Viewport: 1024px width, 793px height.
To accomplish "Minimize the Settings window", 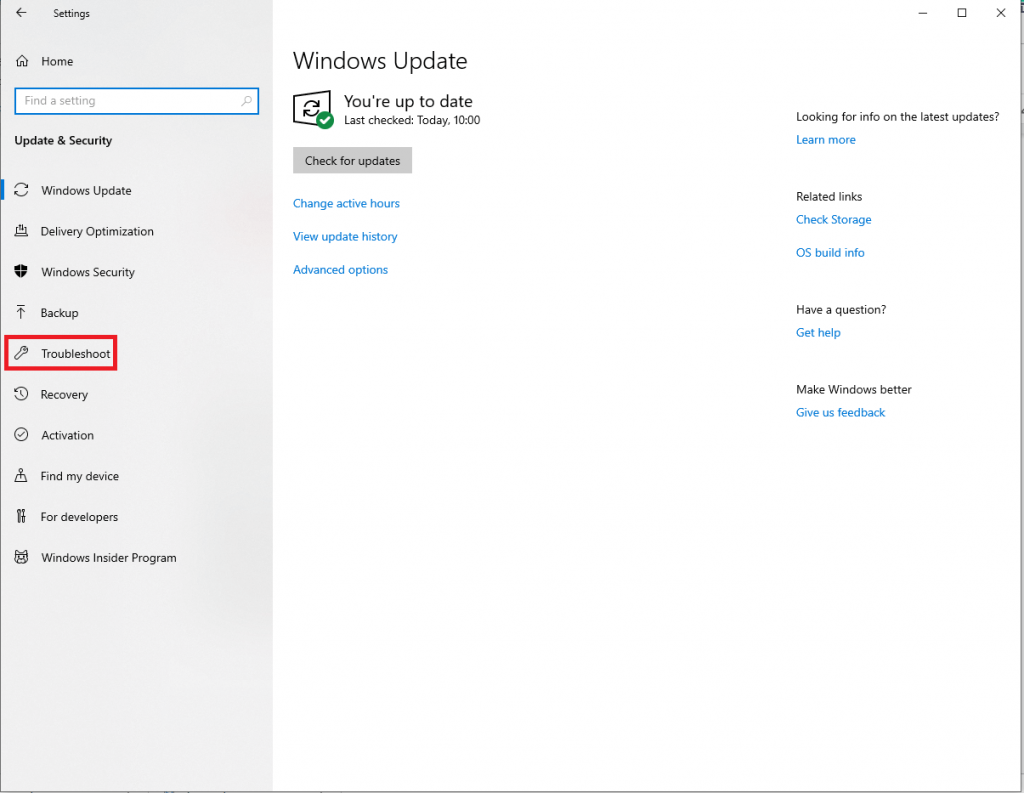I will pyautogui.click(x=922, y=13).
